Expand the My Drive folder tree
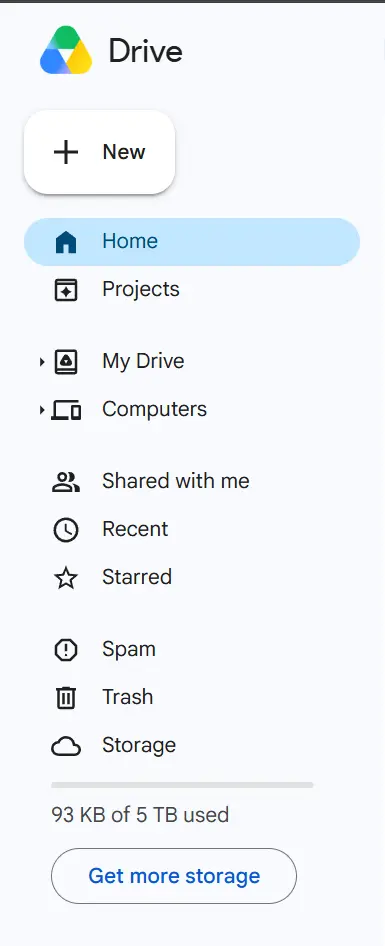This screenshot has width=385, height=946. coord(42,361)
